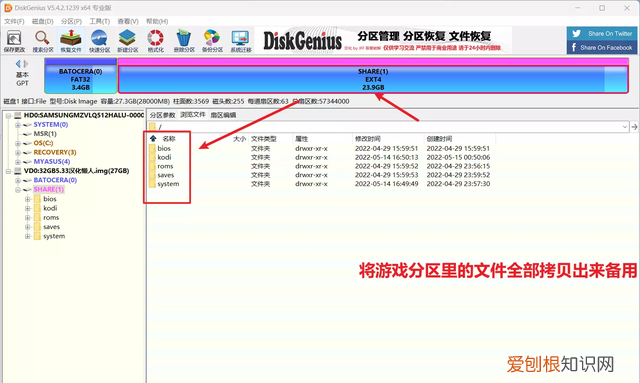Click the Share On Twitter text
Screen dimensions: 640x383
[x=610, y=33]
